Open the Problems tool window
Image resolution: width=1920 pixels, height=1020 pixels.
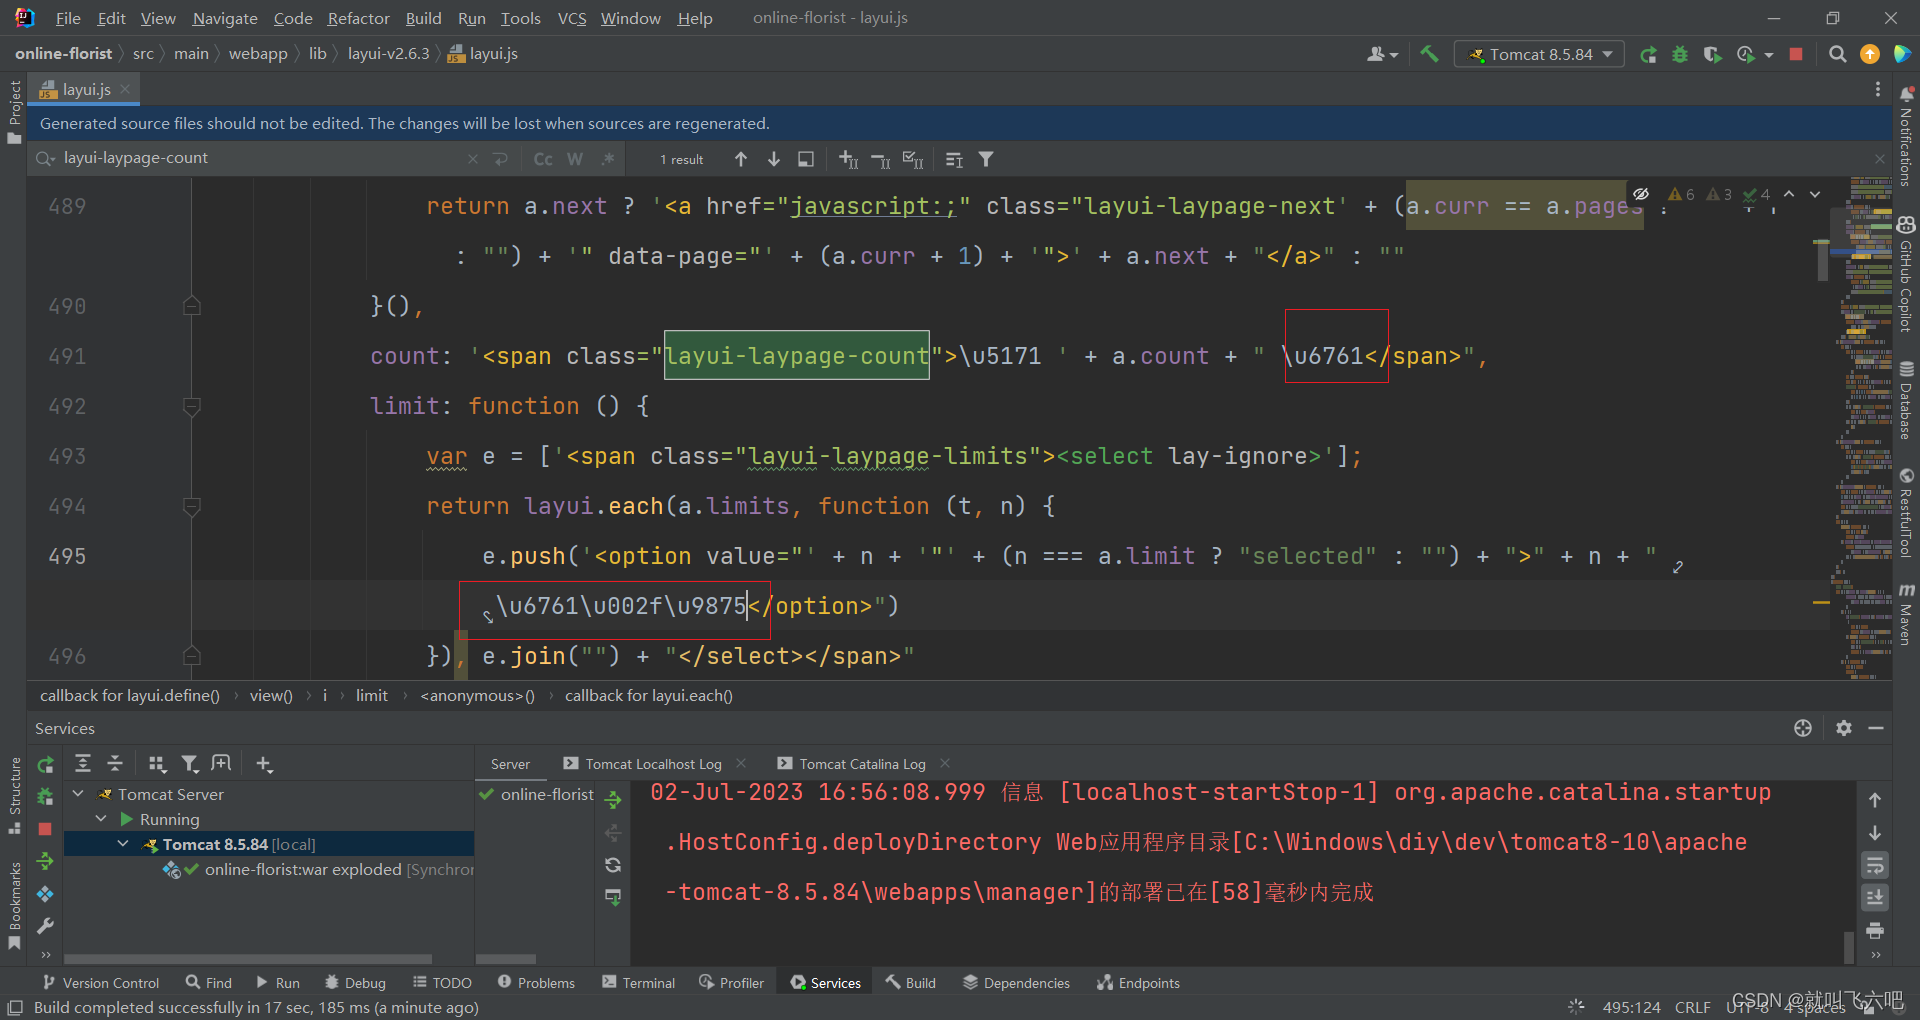[537, 983]
